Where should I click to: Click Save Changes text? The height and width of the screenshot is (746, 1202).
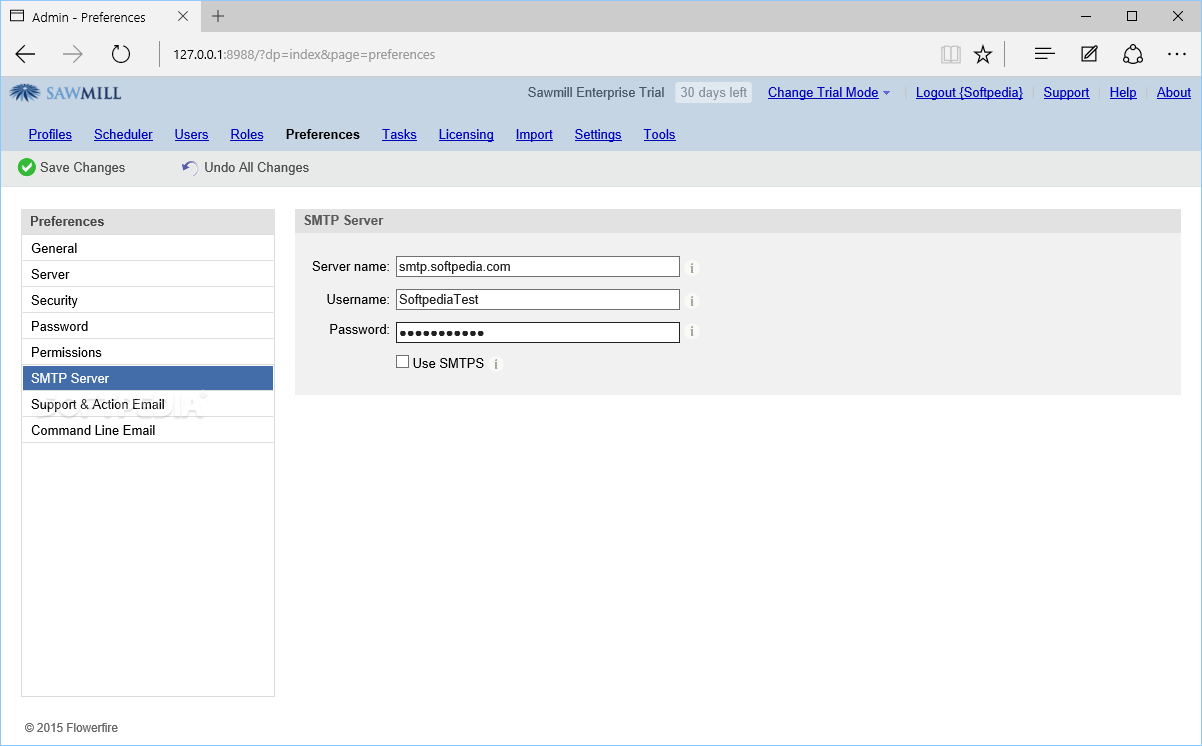[x=83, y=167]
